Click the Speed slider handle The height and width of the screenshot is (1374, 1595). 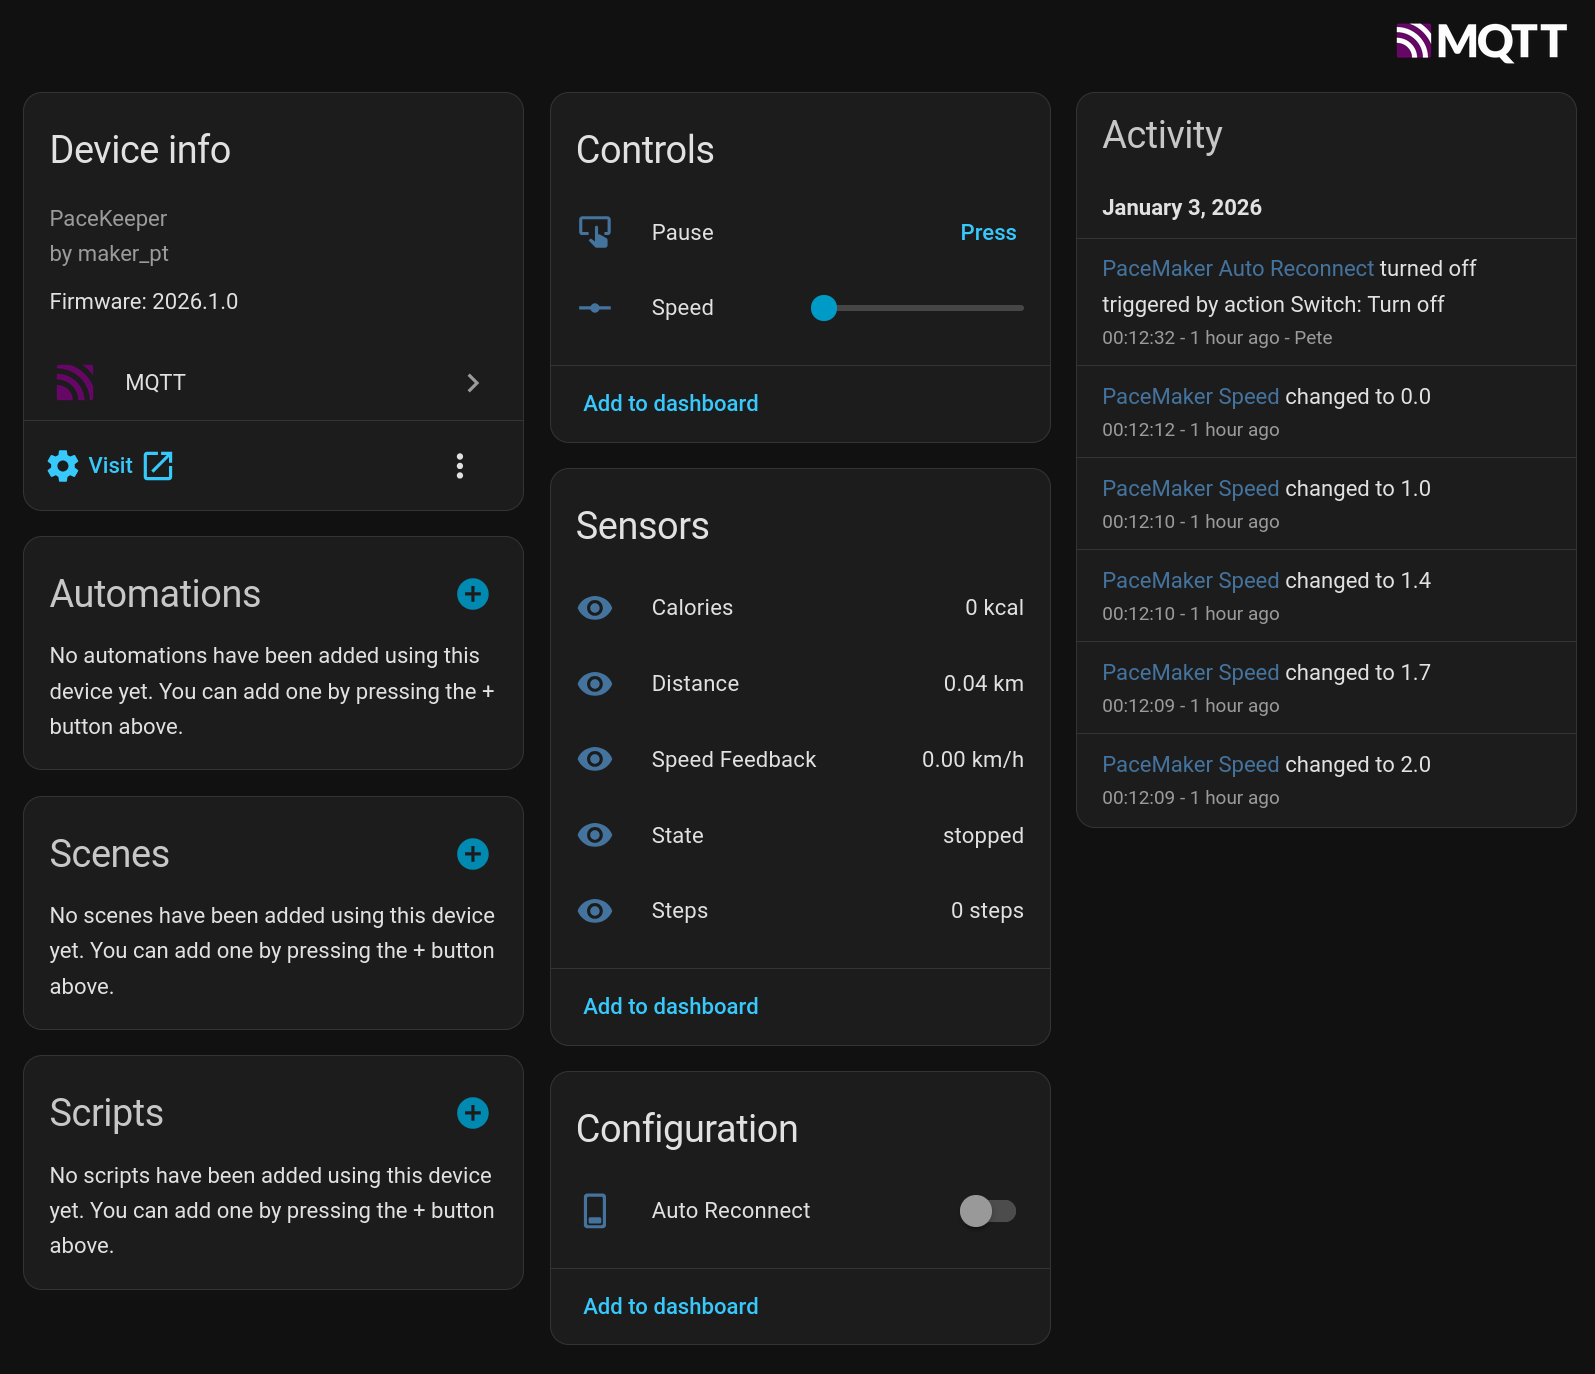[824, 308]
